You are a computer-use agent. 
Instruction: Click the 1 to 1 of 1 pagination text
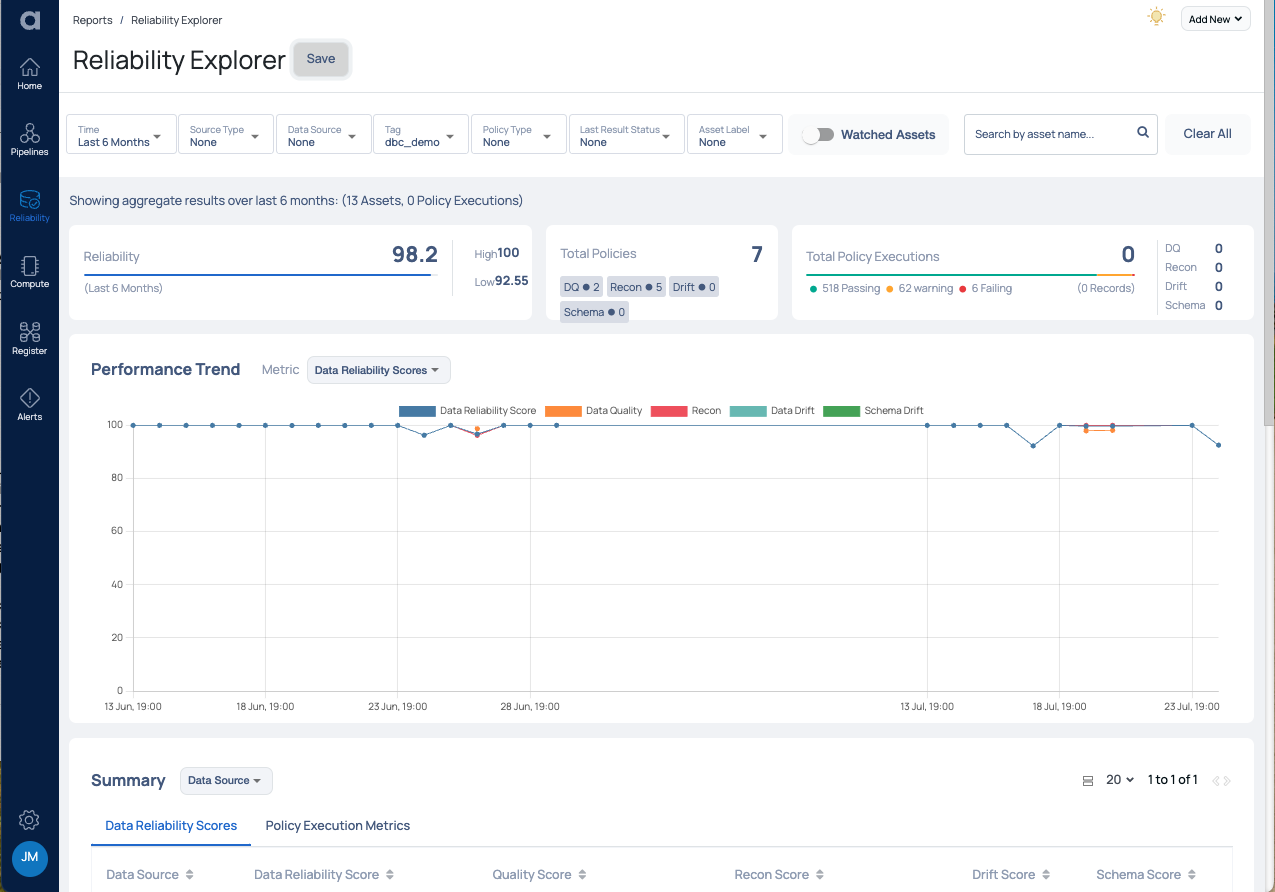[x=1172, y=780]
